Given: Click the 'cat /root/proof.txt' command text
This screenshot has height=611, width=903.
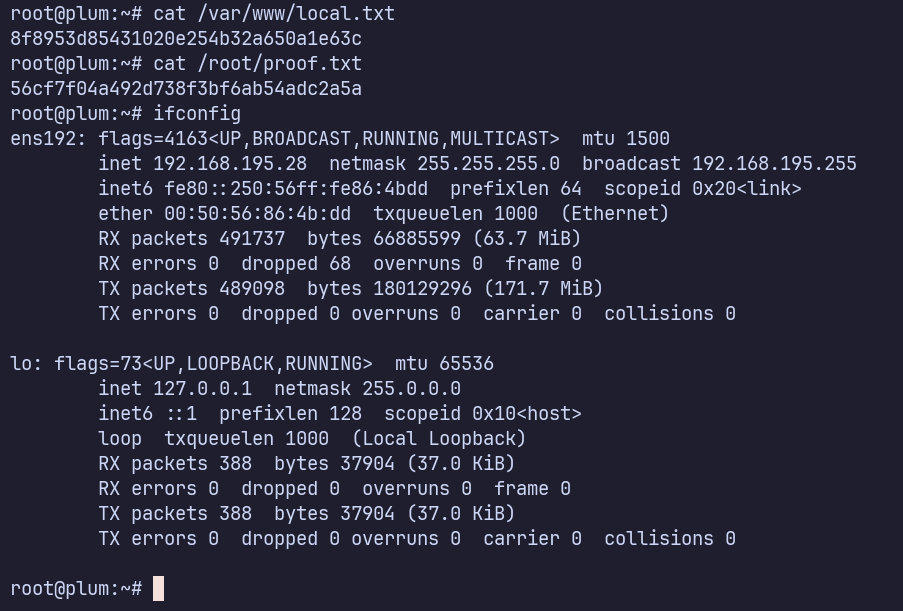Looking at the screenshot, I should click(257, 64).
